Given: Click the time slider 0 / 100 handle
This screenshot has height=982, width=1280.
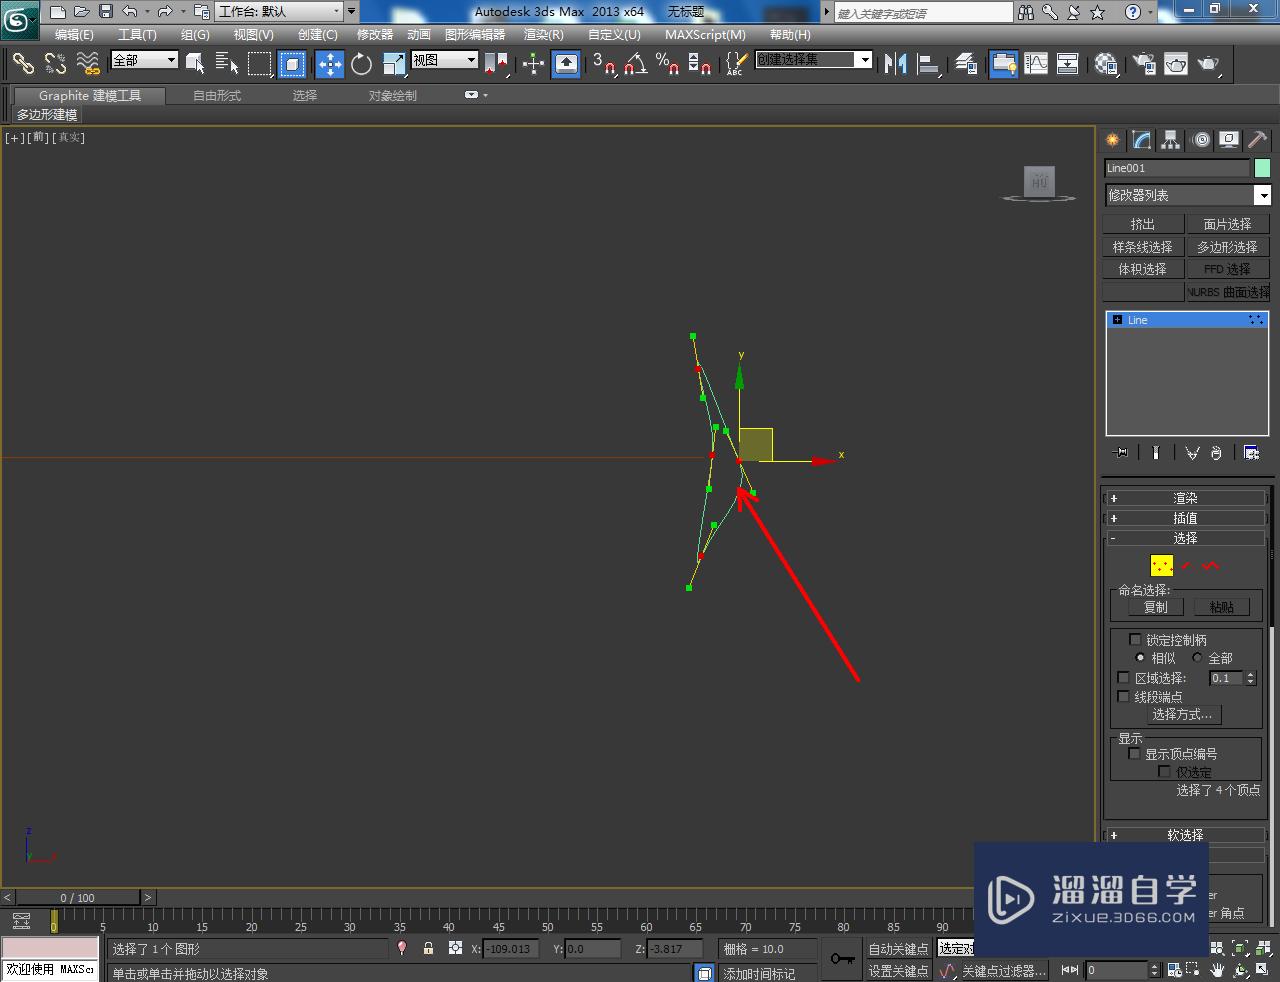Looking at the screenshot, I should coord(78,897).
